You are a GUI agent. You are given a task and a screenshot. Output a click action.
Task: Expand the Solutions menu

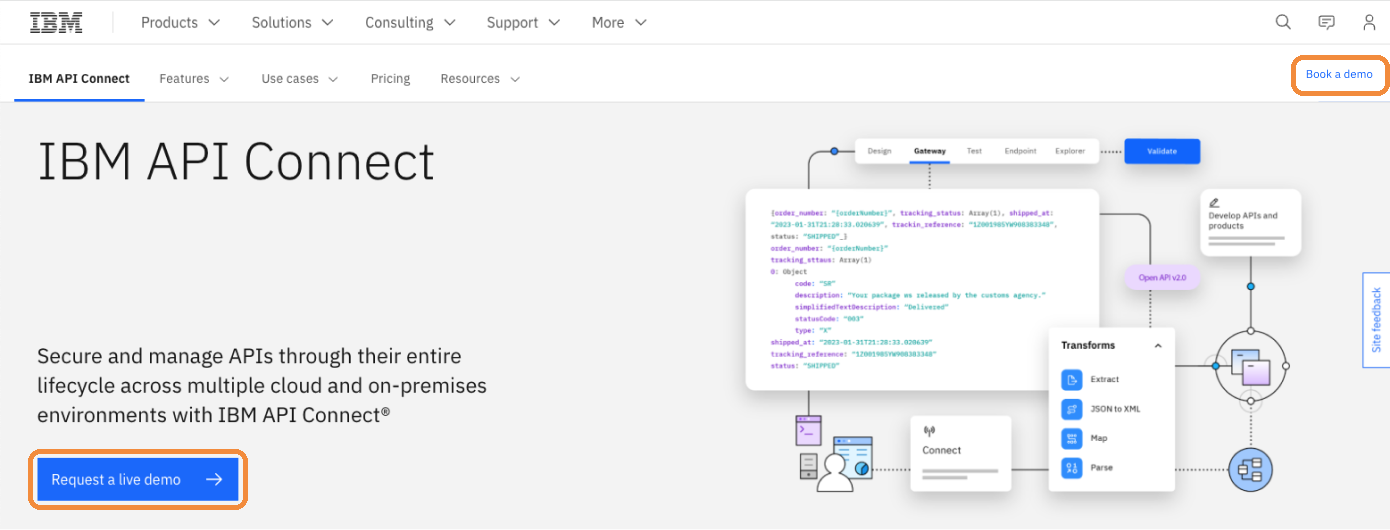292,22
